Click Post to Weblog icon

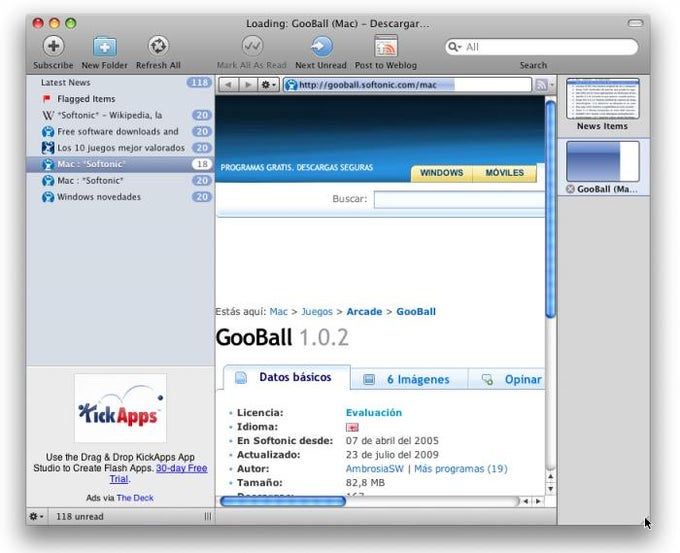[x=386, y=46]
